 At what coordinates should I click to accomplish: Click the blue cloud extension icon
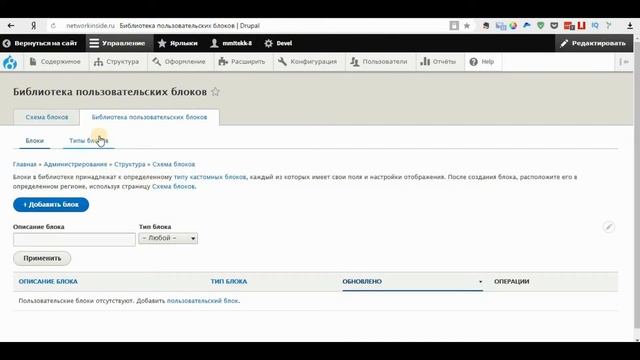527,26
